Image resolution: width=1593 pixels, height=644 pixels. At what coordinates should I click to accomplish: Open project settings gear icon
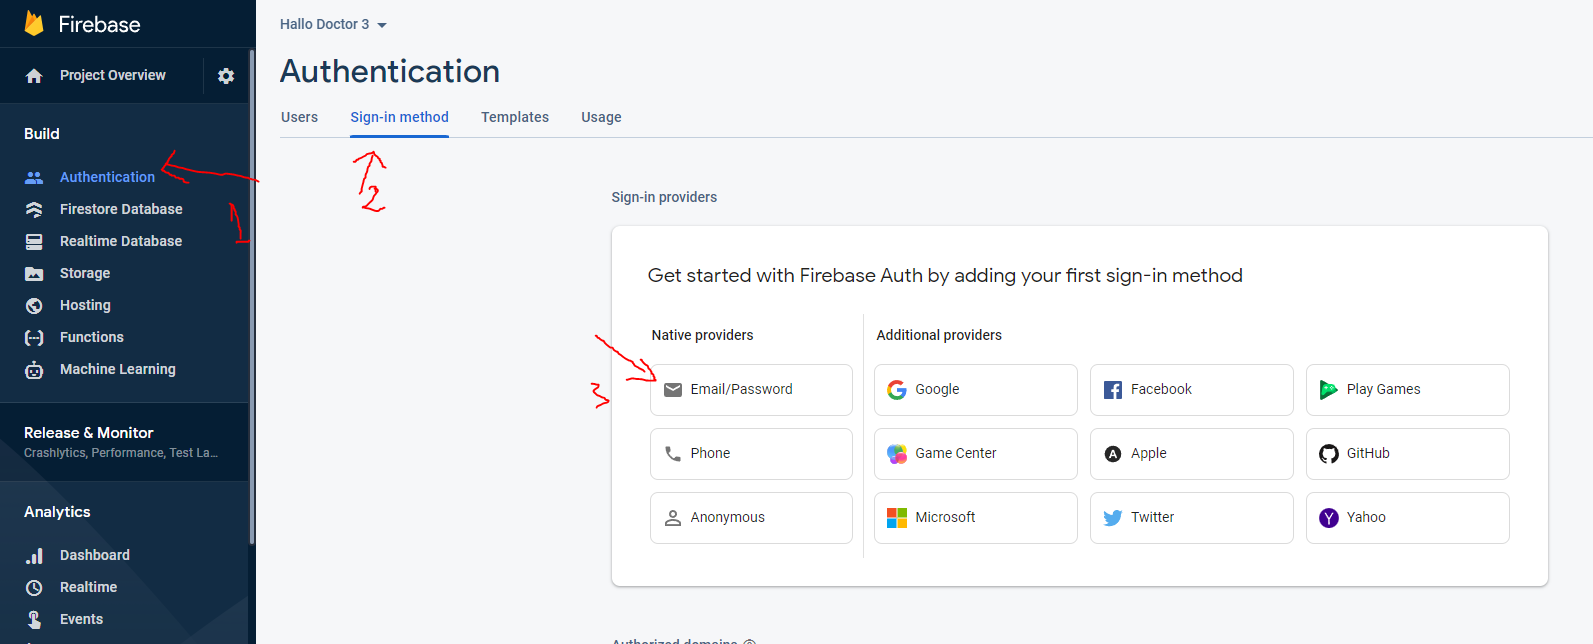pyautogui.click(x=226, y=76)
